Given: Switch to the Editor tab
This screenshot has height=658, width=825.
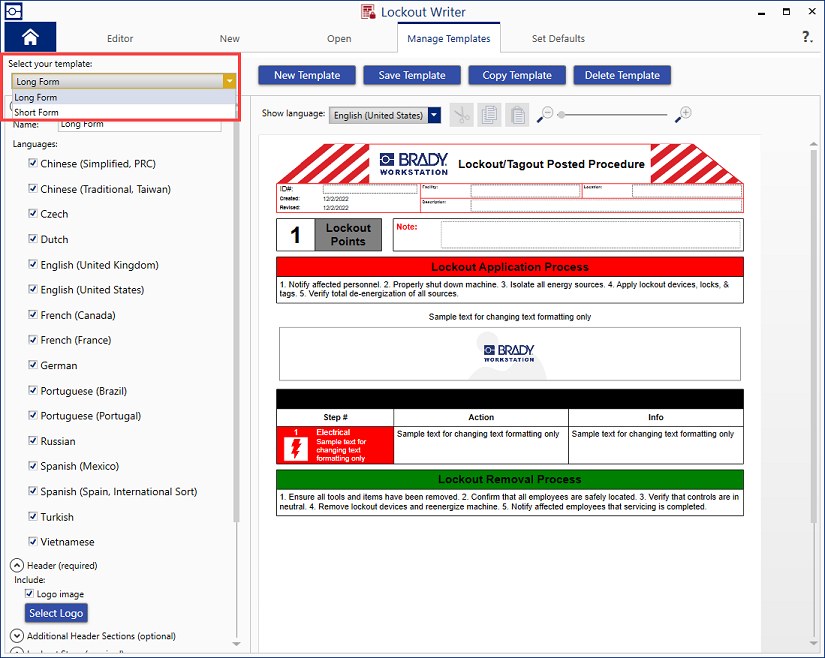Looking at the screenshot, I should pos(120,39).
